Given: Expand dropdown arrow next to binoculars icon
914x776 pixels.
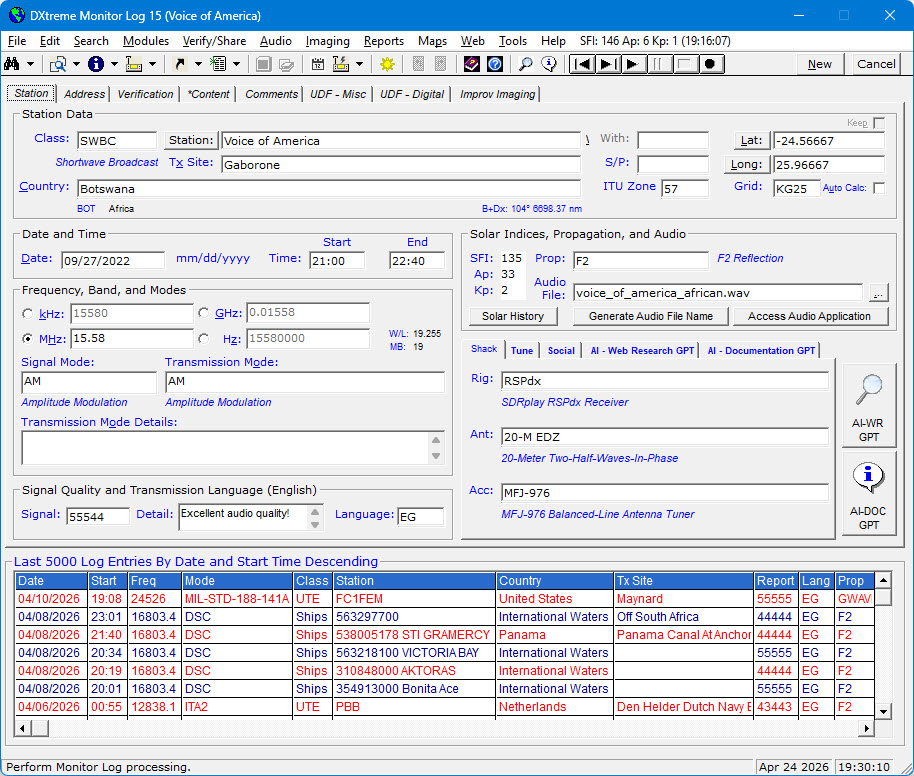Looking at the screenshot, I should tap(32, 64).
